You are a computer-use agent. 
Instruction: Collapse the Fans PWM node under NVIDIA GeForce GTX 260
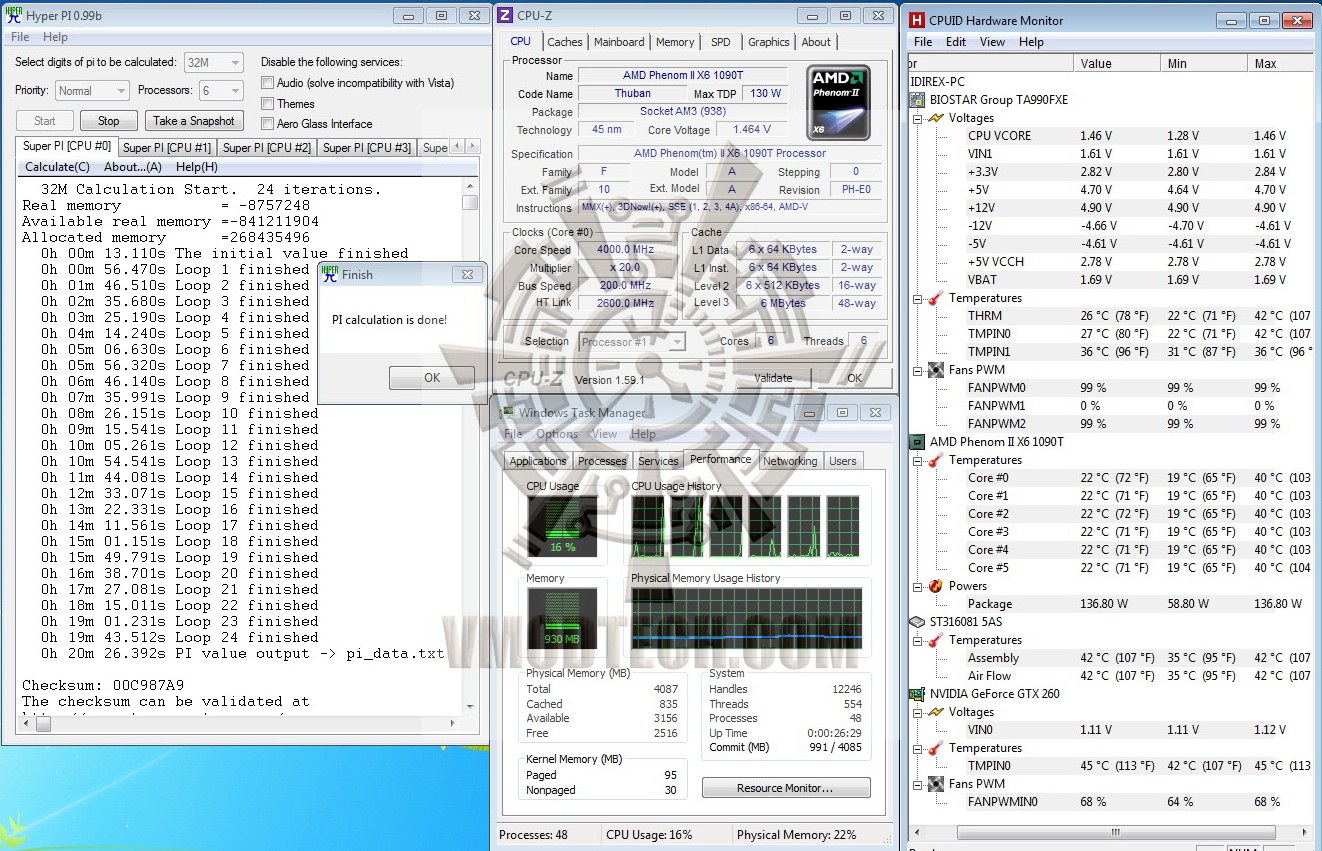click(x=918, y=784)
